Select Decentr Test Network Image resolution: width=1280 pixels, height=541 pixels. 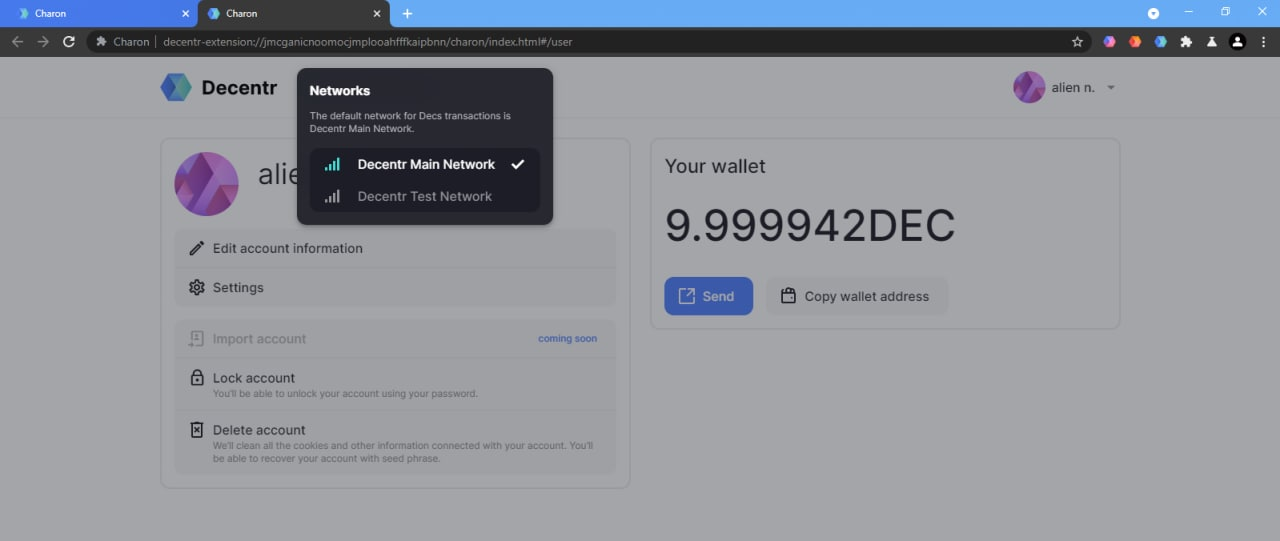[x=425, y=196]
